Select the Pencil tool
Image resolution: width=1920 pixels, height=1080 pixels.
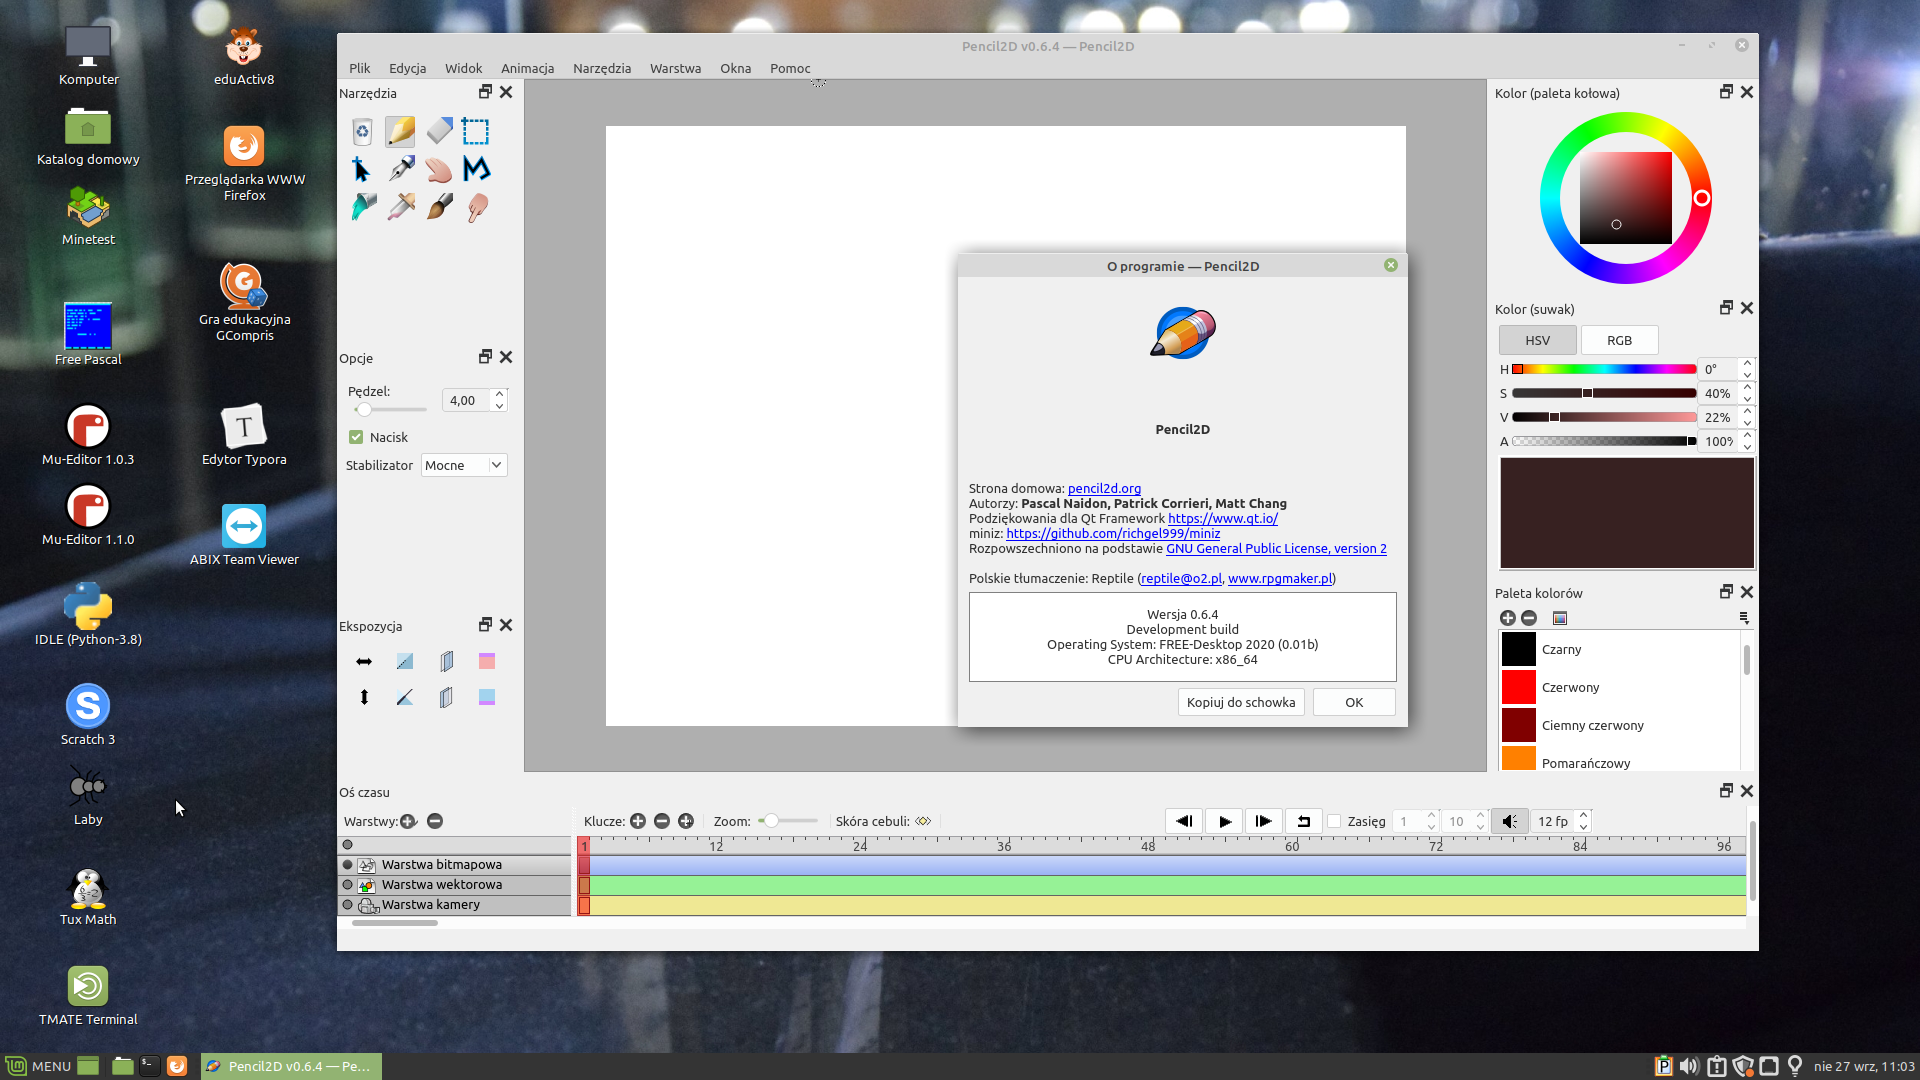[x=400, y=131]
